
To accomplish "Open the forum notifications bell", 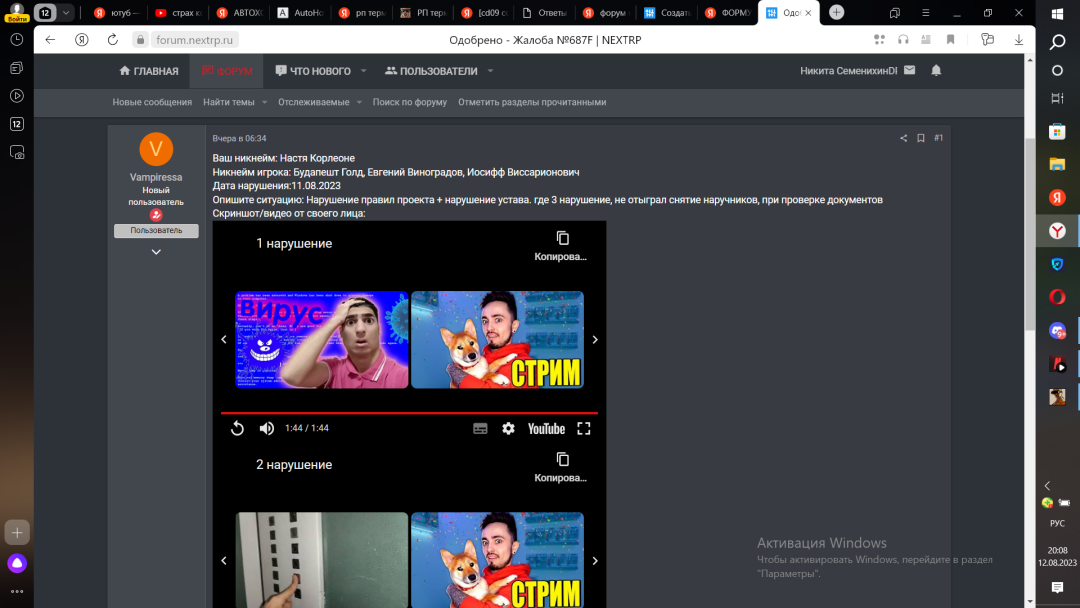I will tap(936, 71).
